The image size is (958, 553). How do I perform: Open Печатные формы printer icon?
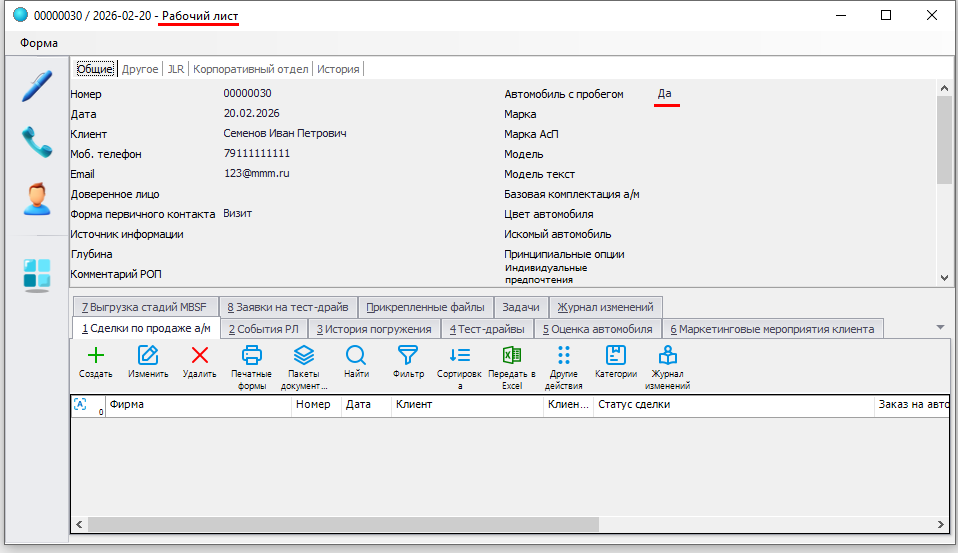click(x=251, y=356)
